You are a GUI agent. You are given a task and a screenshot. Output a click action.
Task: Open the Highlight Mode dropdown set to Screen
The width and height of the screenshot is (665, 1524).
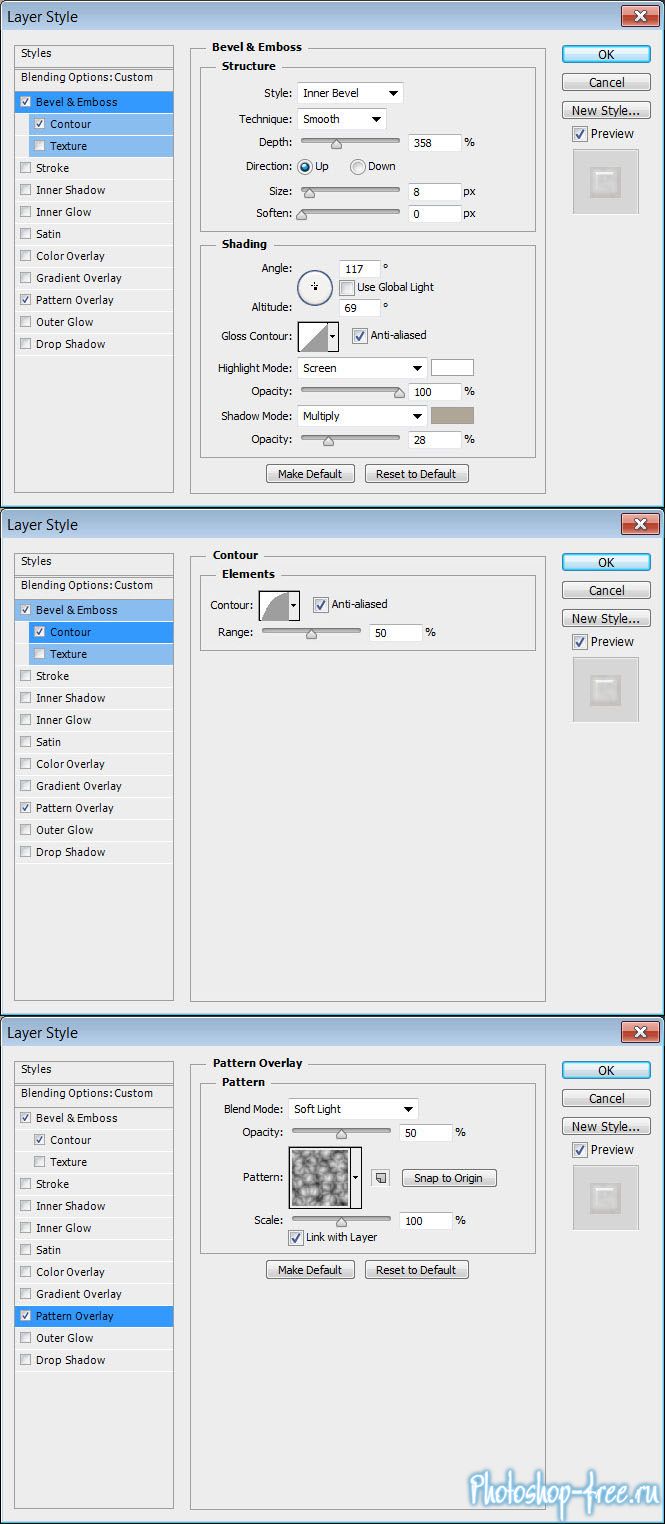[362, 368]
